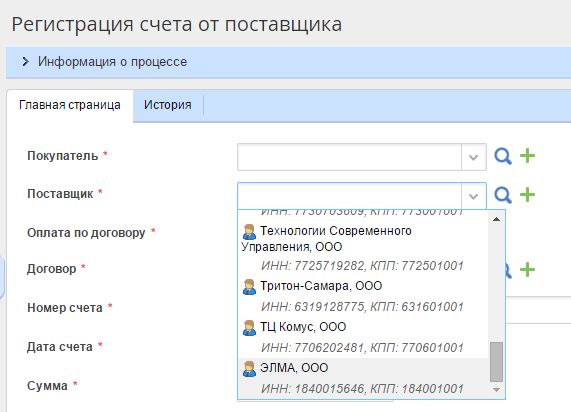Choose Технологии Современного Управления, ООО from list
Image resolution: width=571 pixels, height=412 pixels.
pos(363,248)
